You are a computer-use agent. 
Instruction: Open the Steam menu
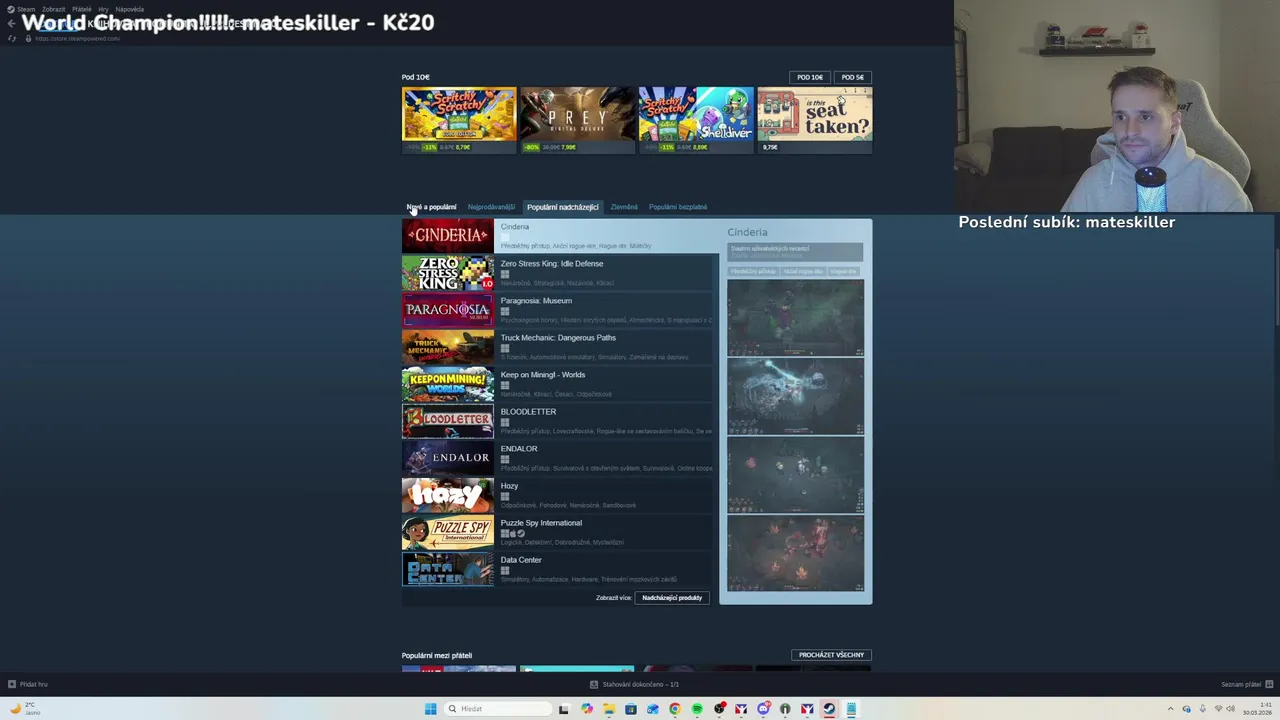click(x=26, y=9)
